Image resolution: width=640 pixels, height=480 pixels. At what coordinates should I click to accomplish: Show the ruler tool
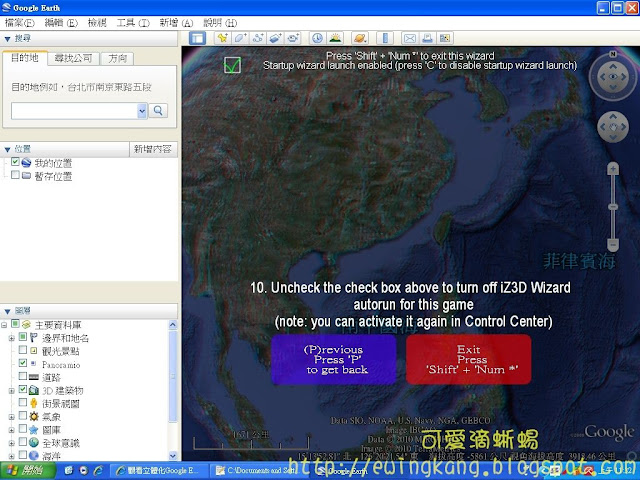tap(385, 38)
